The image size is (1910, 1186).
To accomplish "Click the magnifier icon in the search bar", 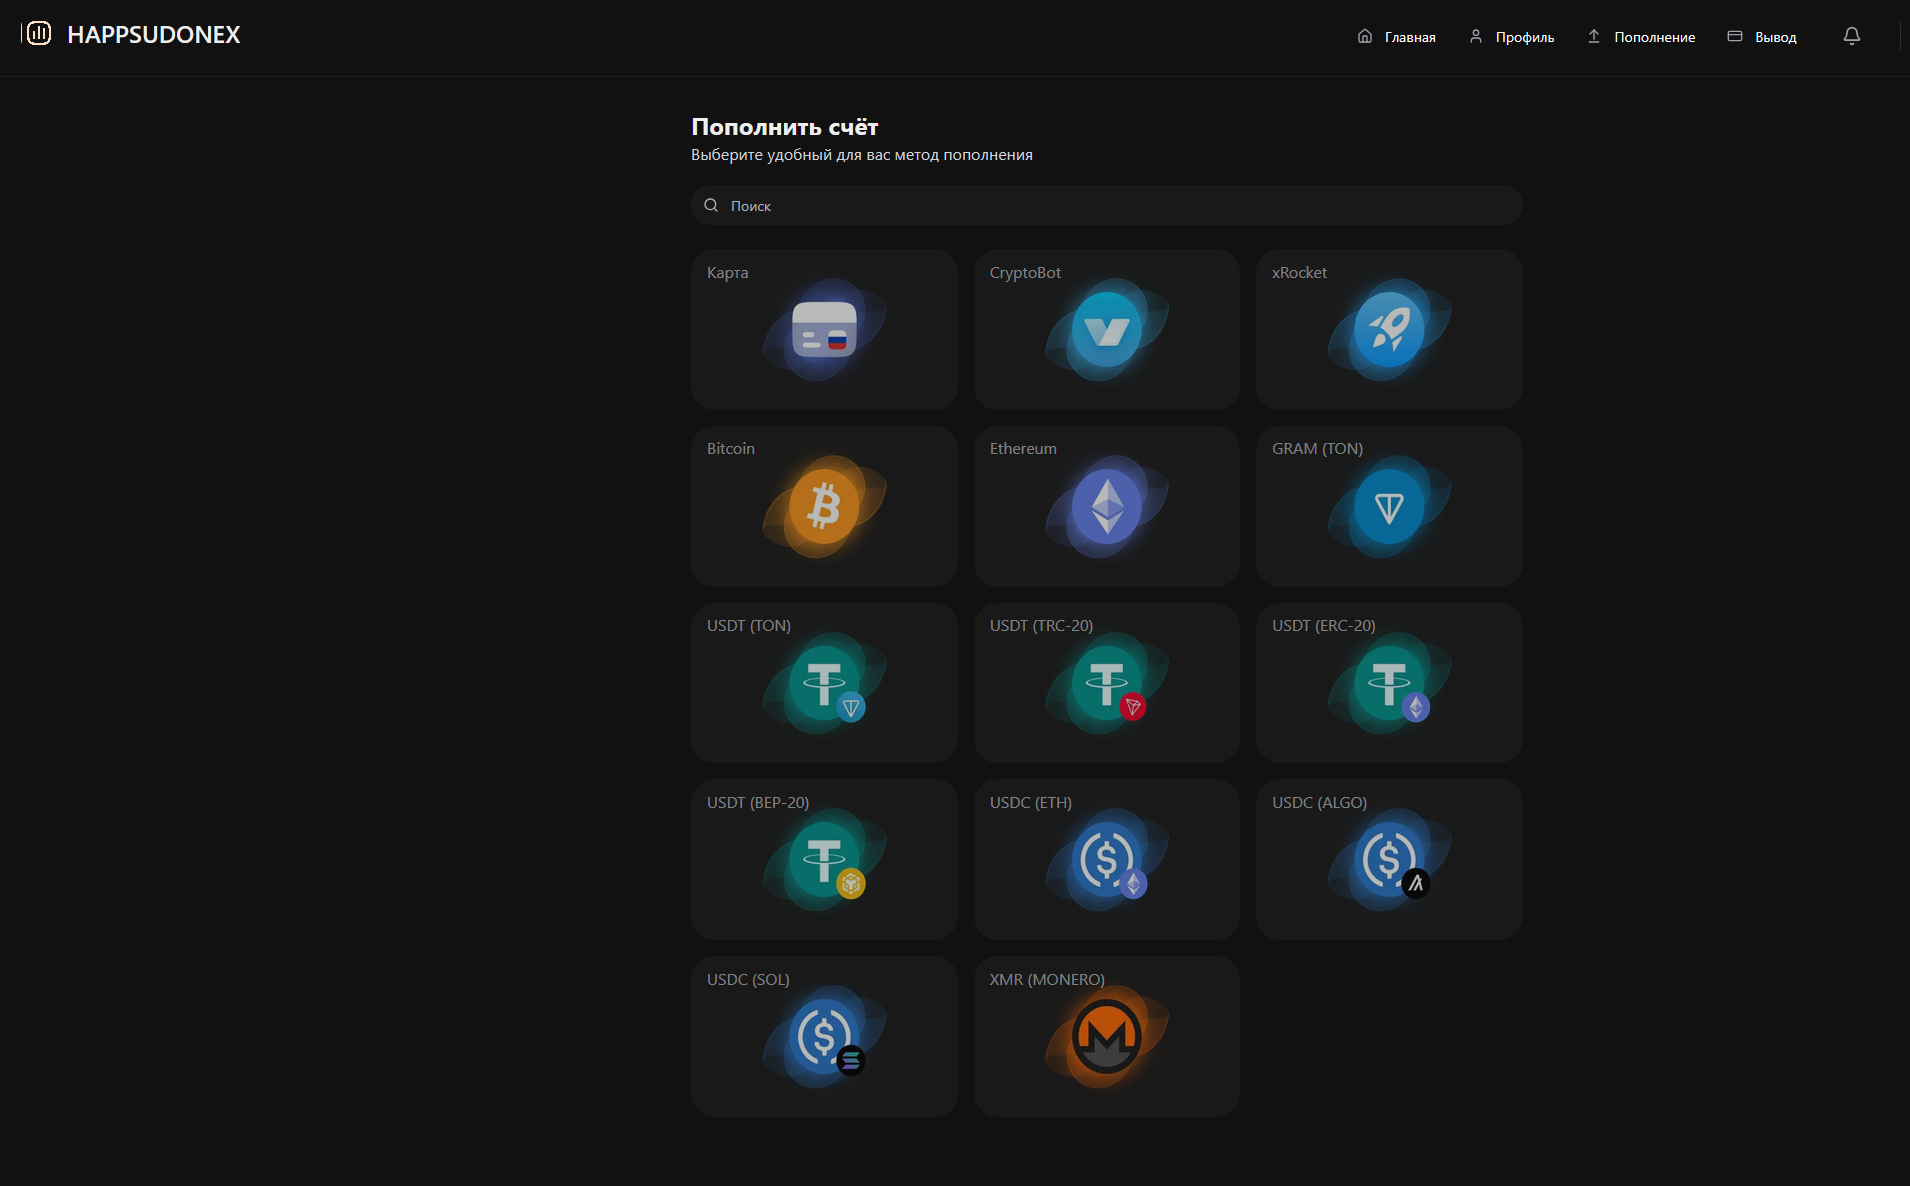I will 711,205.
